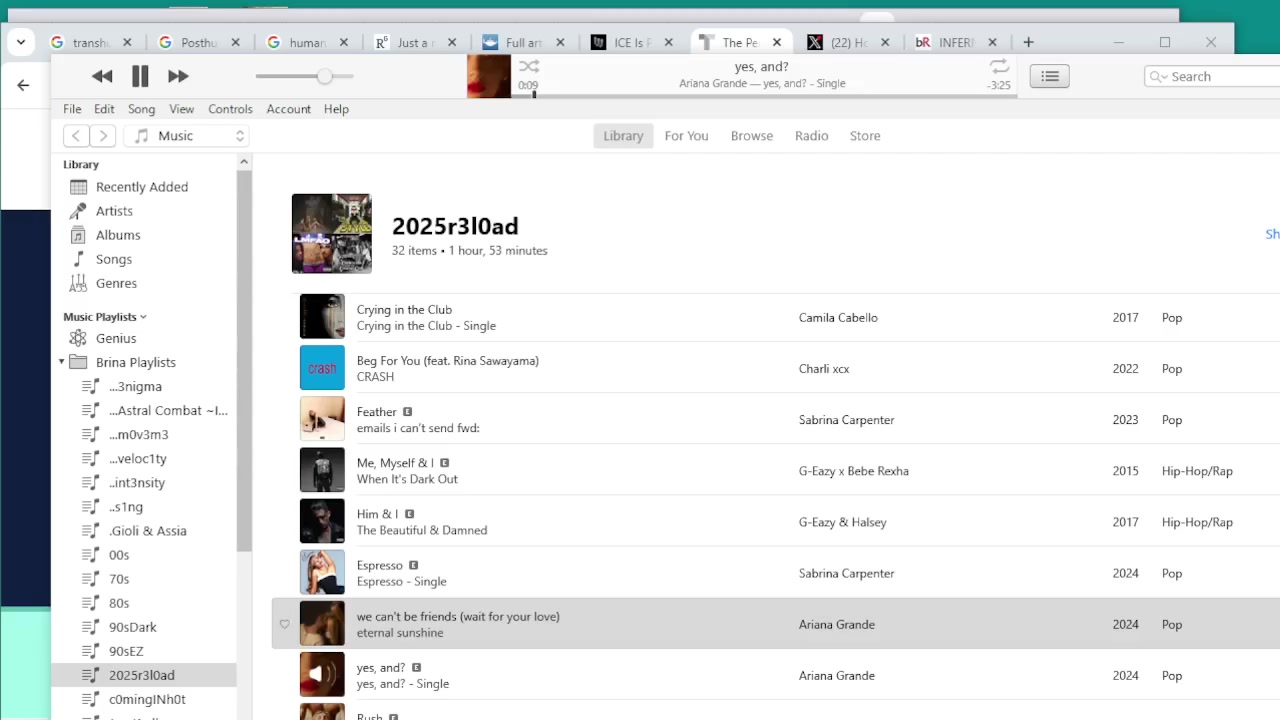
Task: Pause the playing song
Action: point(140,76)
